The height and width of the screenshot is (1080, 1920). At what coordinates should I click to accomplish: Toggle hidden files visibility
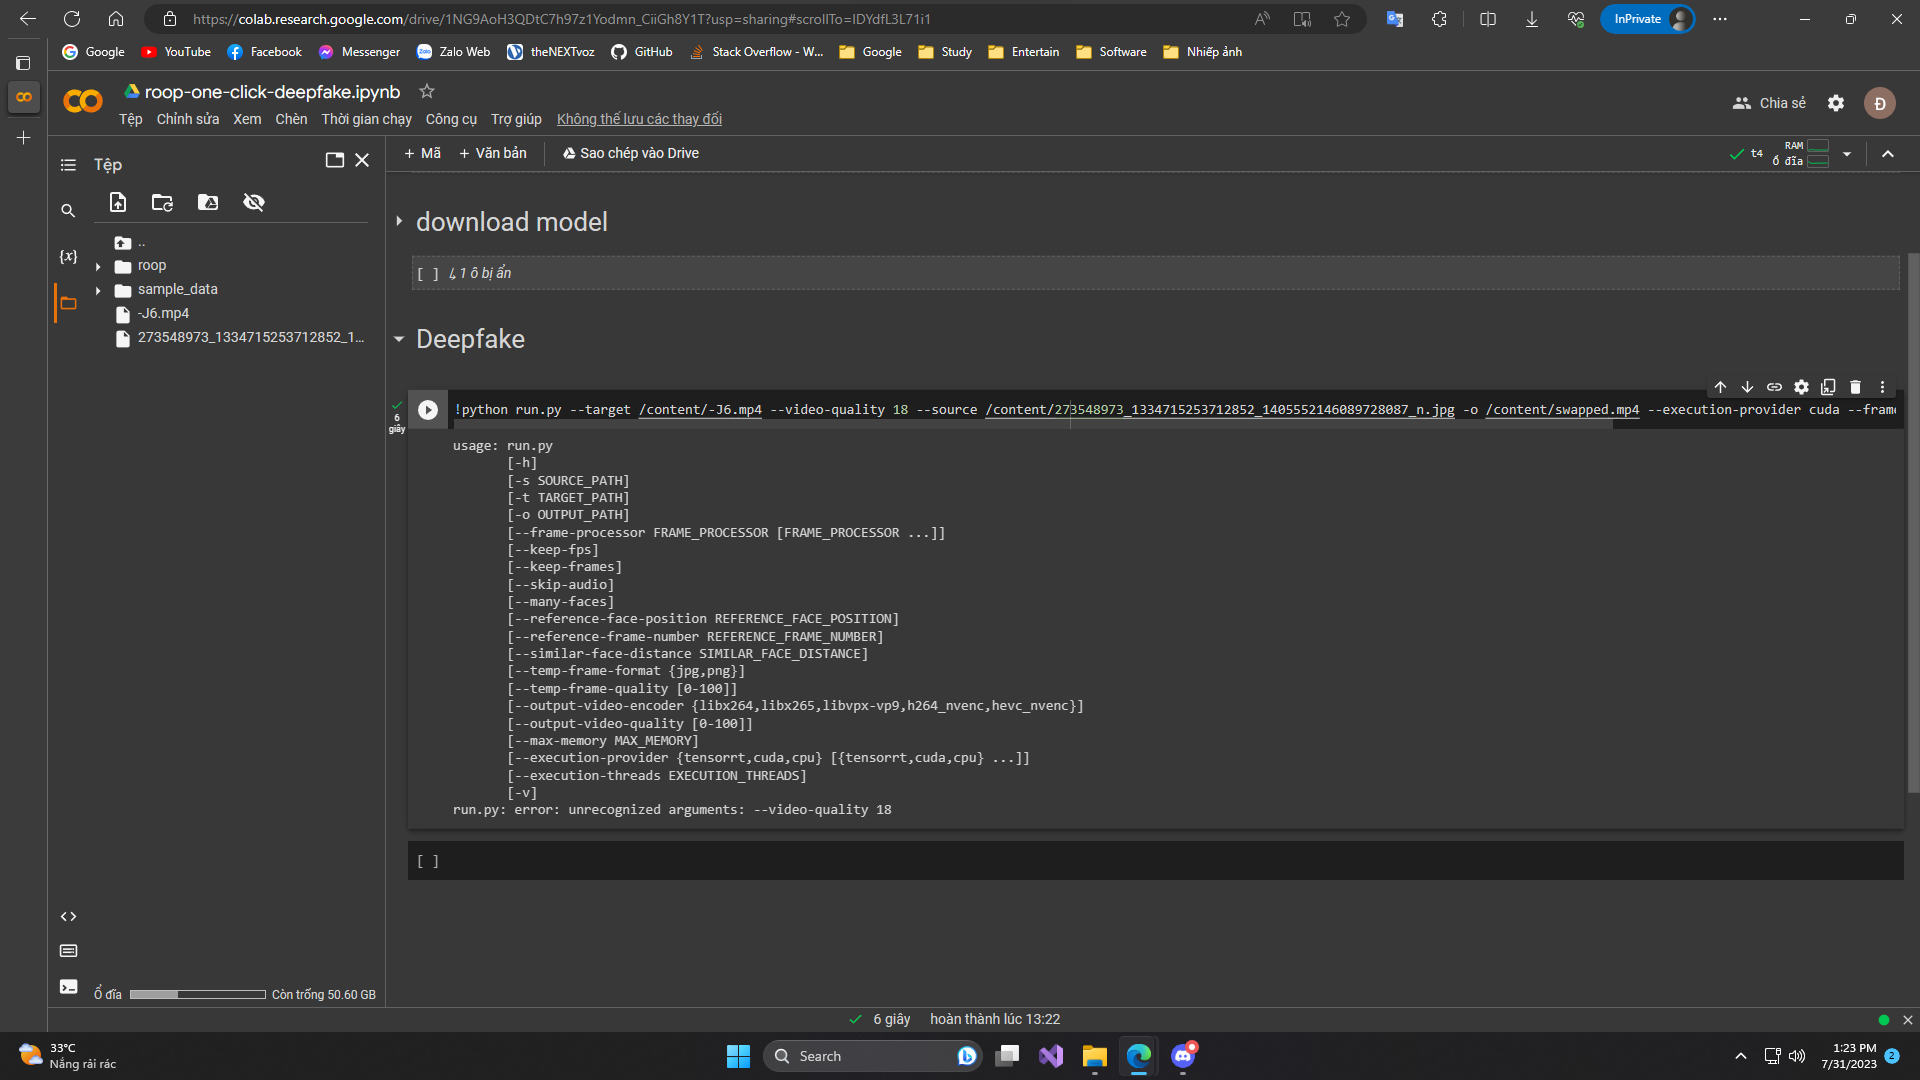point(254,203)
